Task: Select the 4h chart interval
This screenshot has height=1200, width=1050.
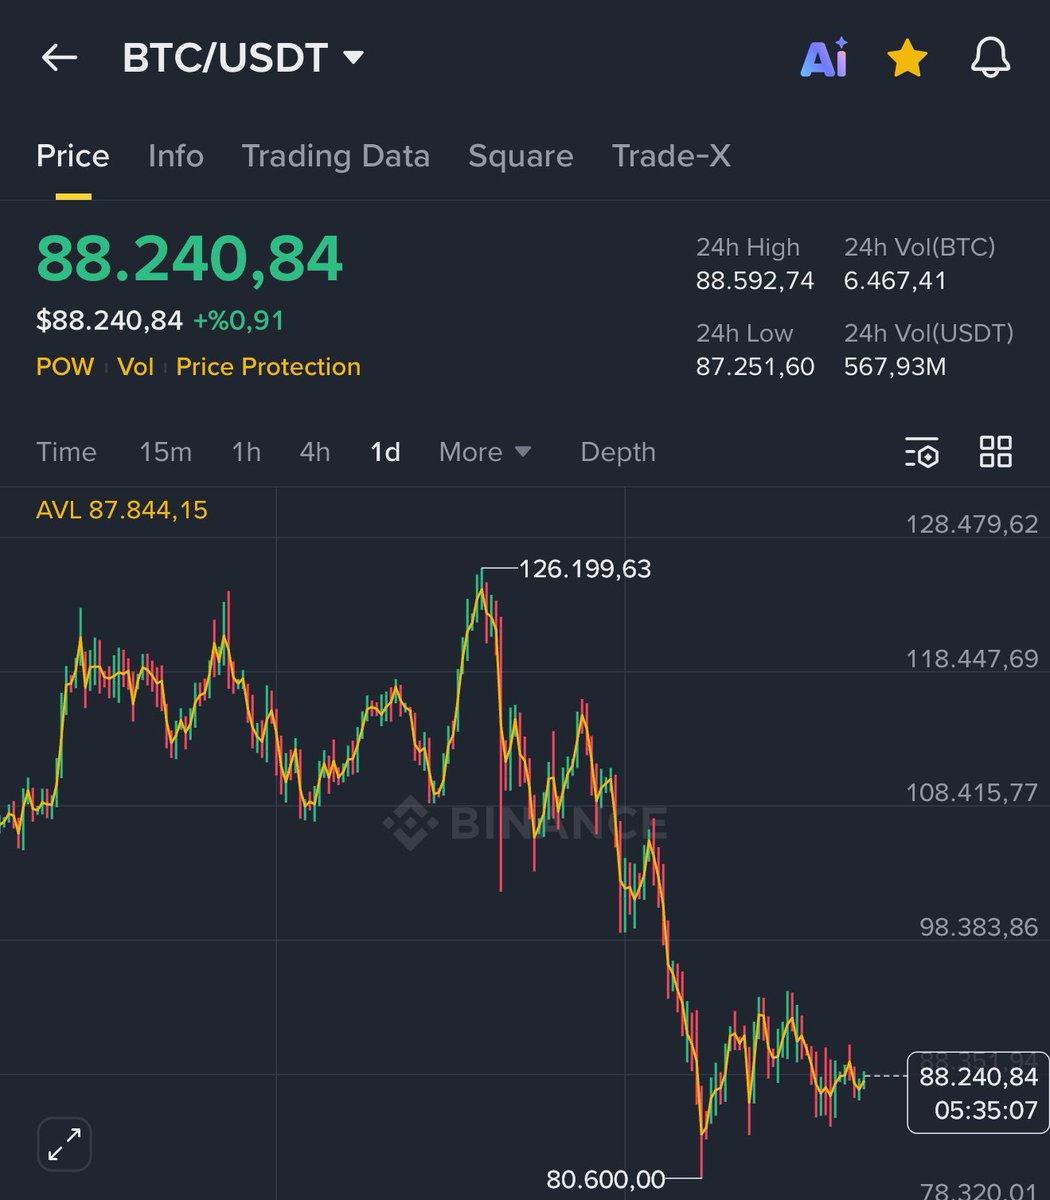Action: click(x=315, y=452)
